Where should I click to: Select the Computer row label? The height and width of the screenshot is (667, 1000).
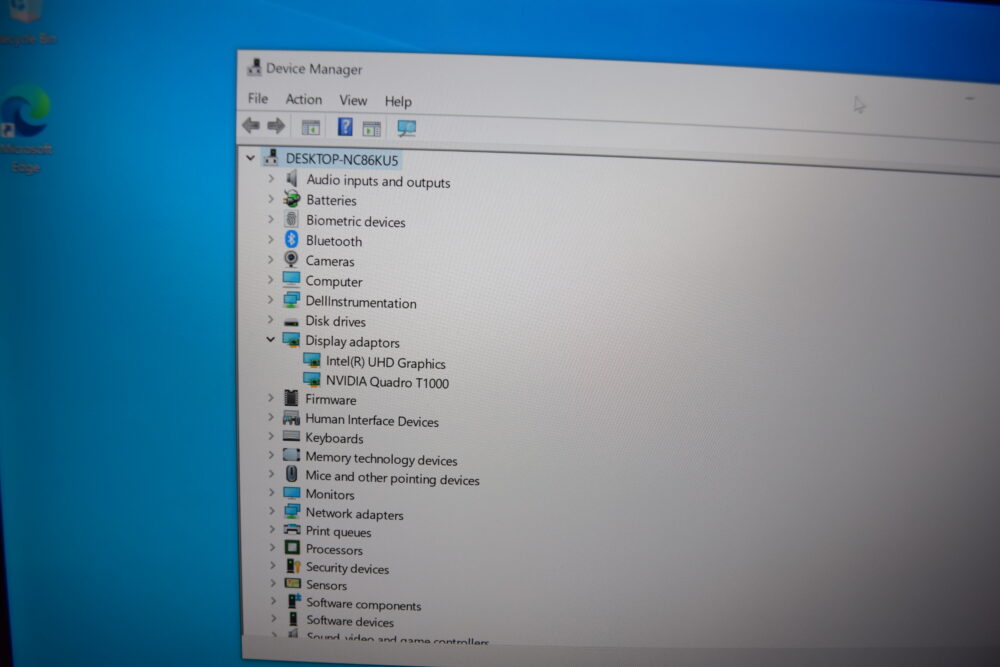334,281
